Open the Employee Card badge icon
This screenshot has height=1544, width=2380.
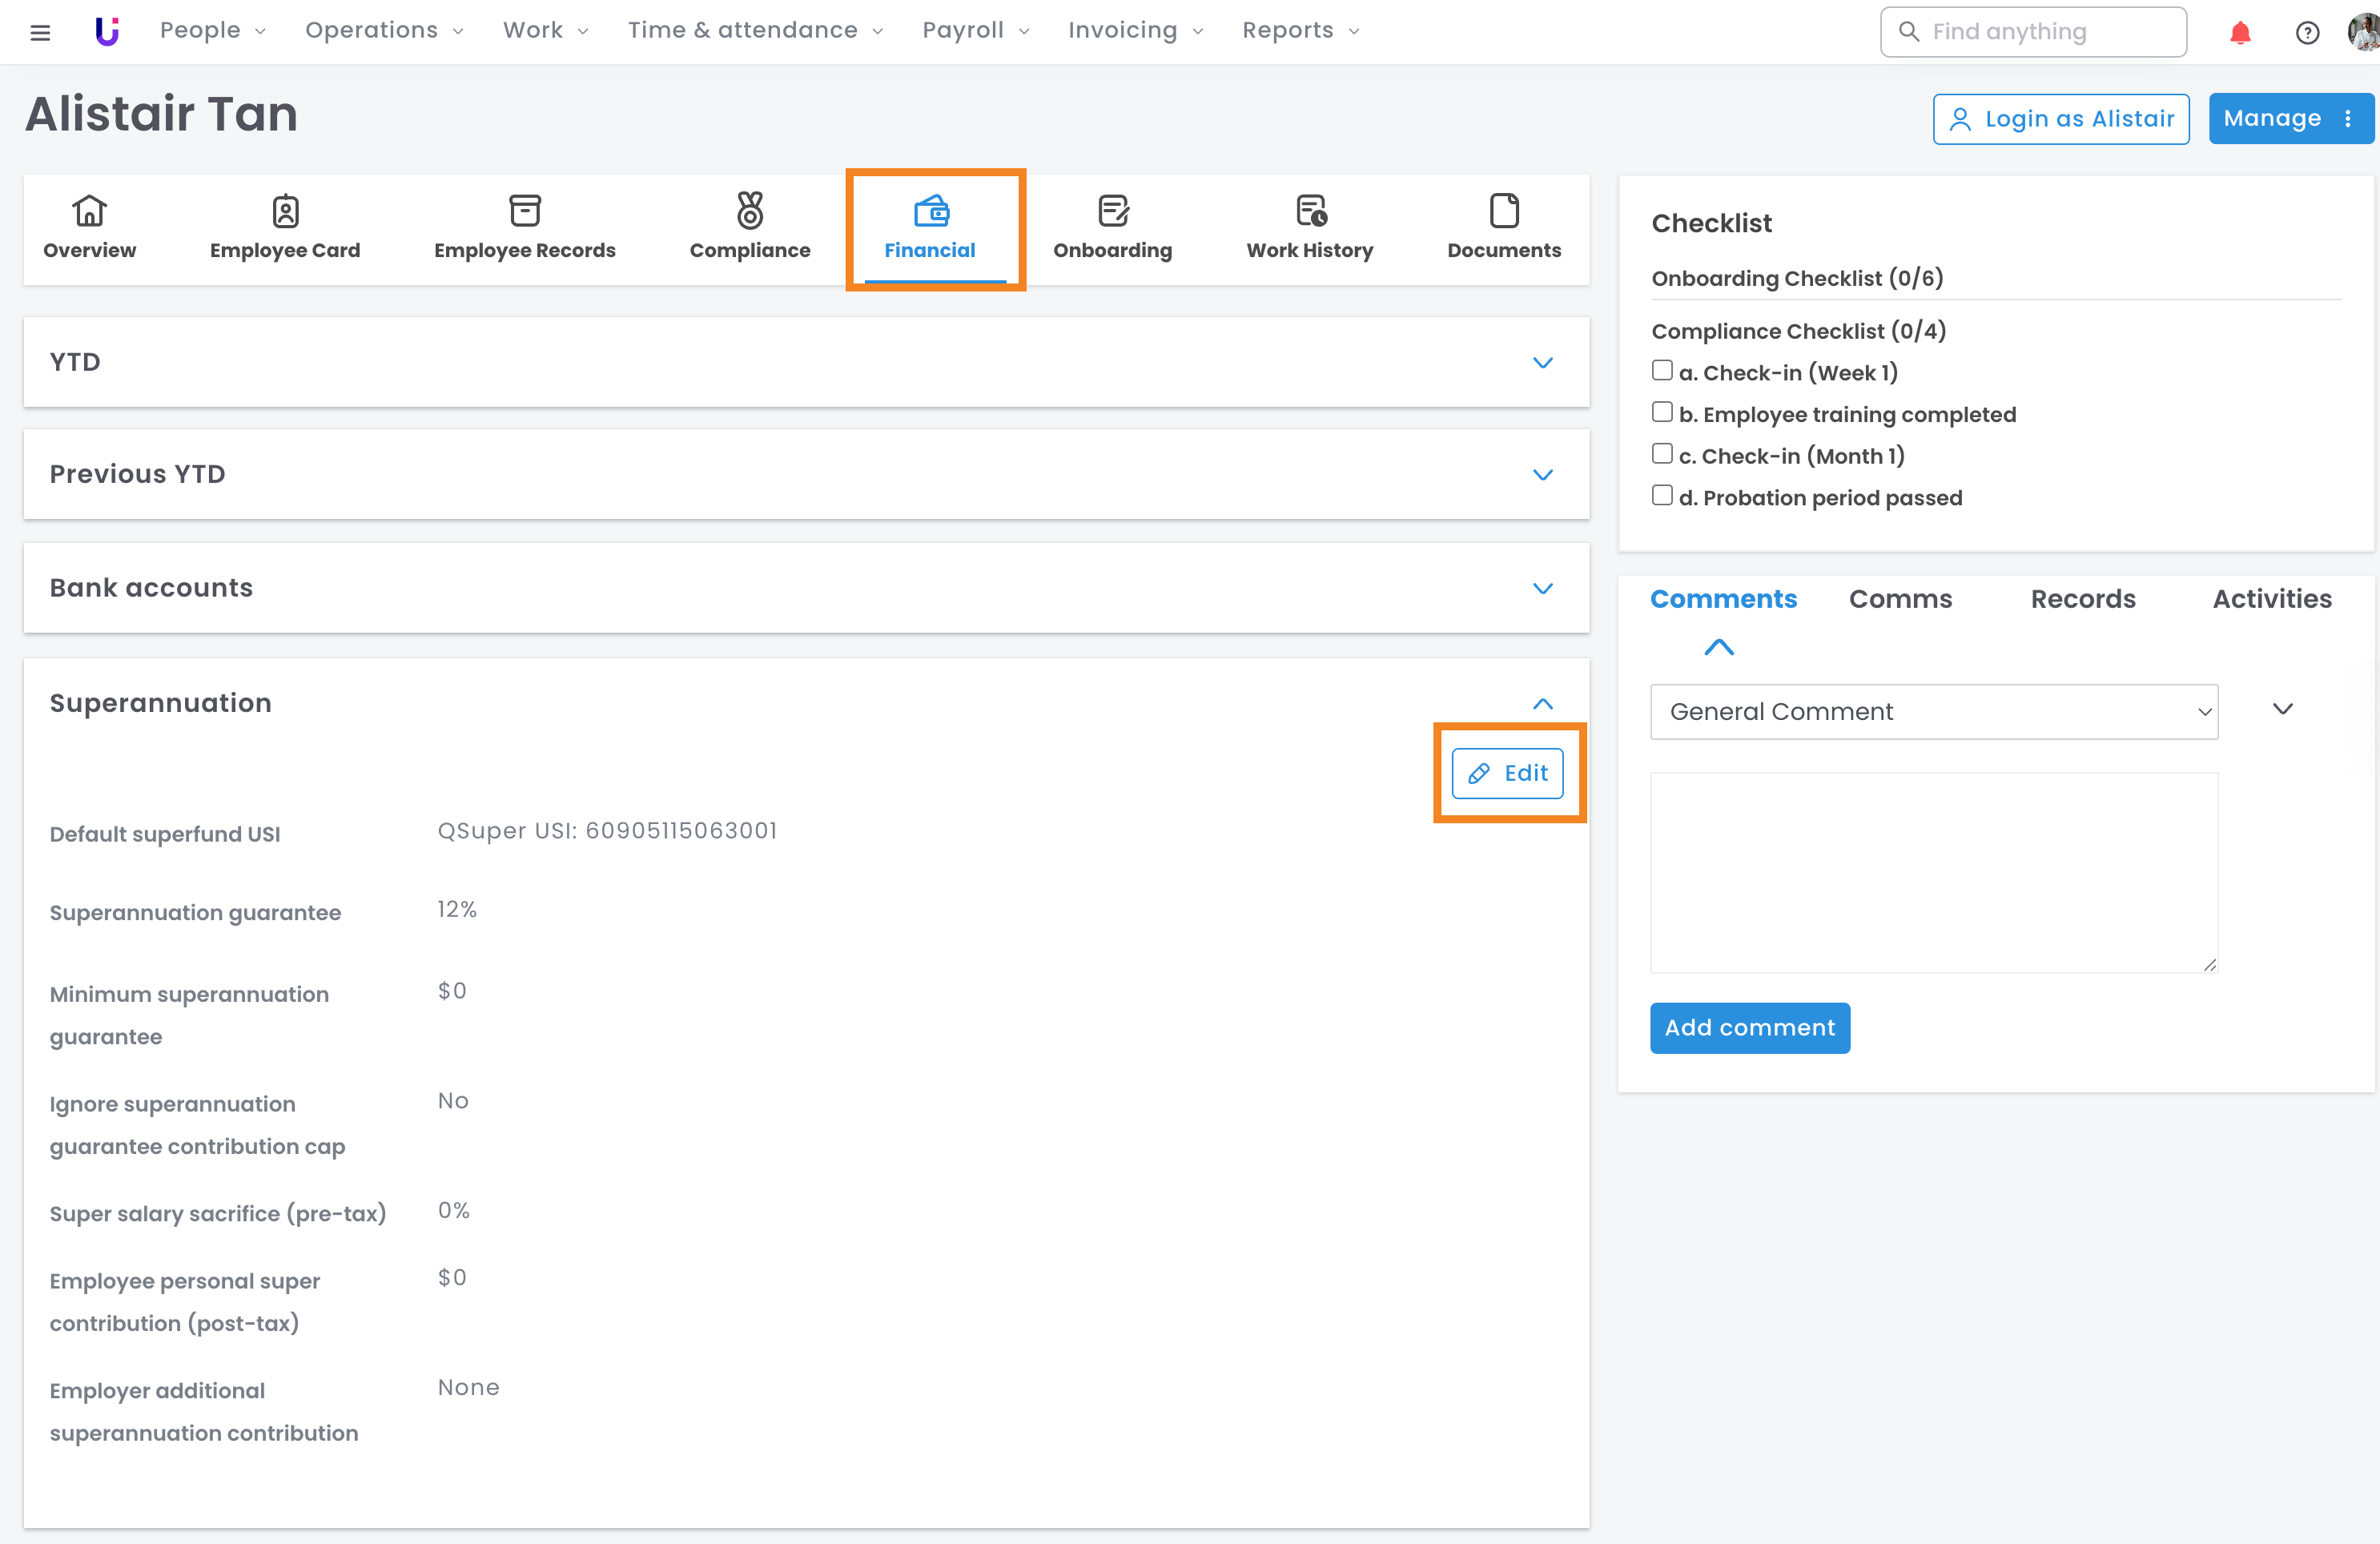(x=285, y=211)
